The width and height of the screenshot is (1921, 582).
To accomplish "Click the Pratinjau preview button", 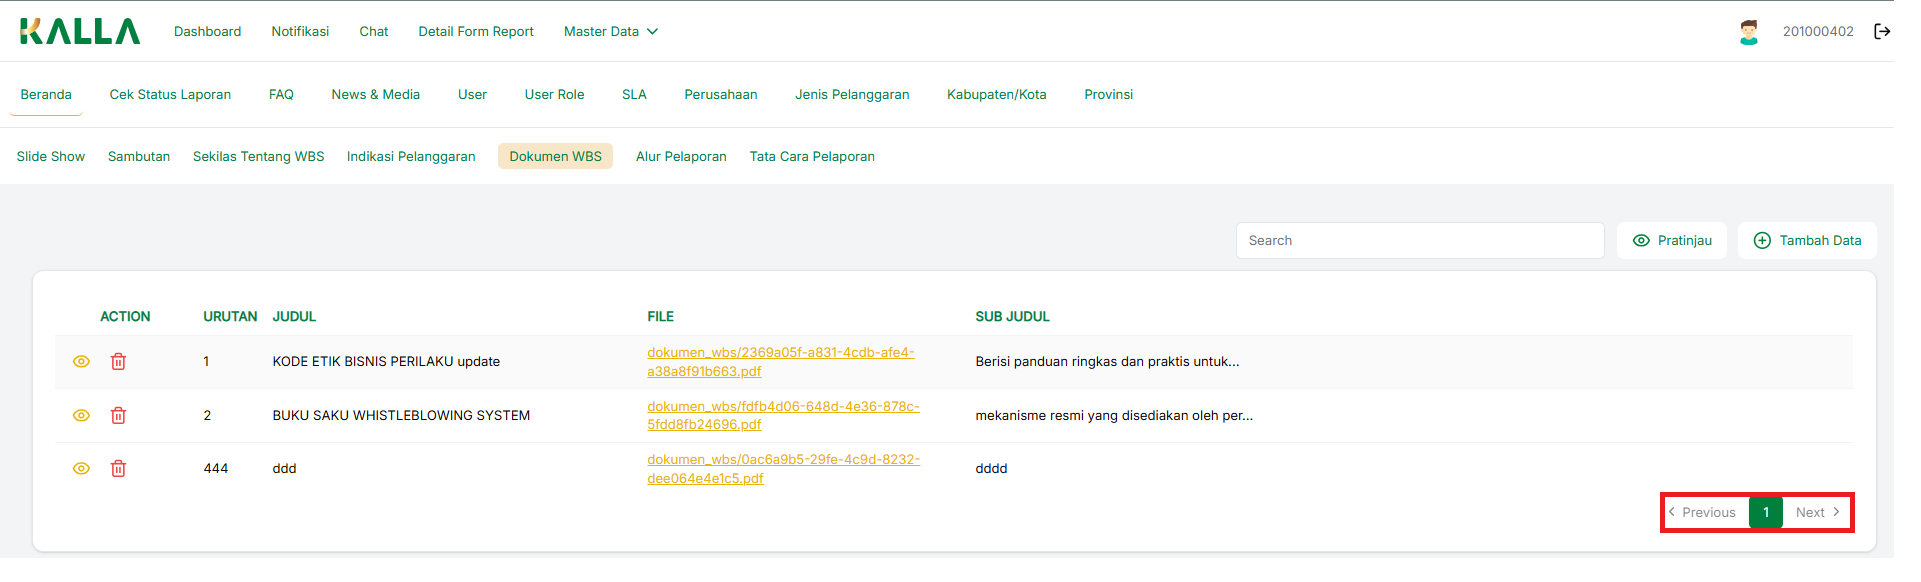I will 1672,240.
